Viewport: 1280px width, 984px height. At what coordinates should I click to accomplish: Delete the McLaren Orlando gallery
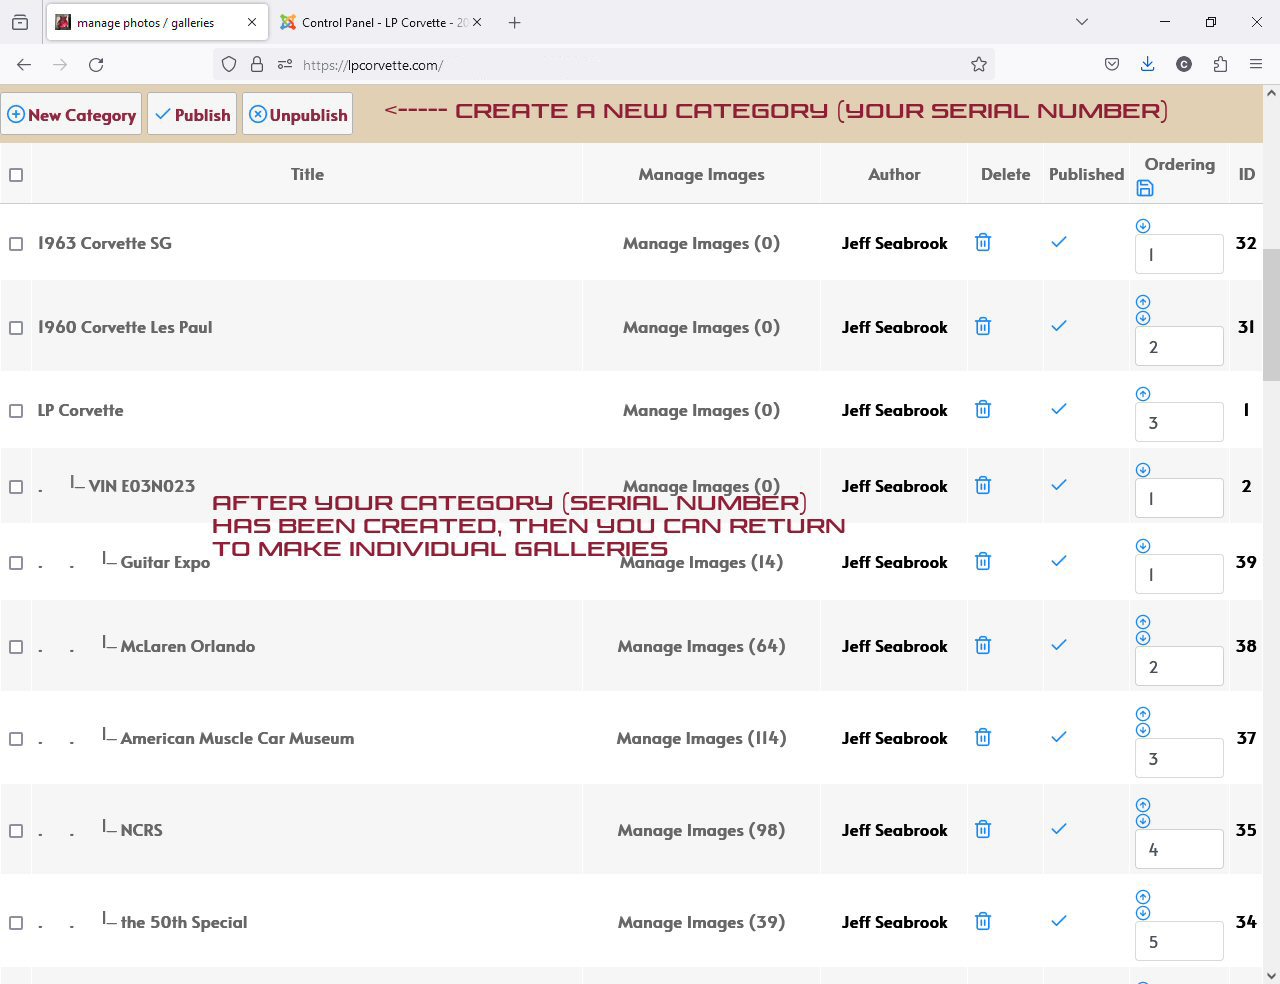[983, 645]
